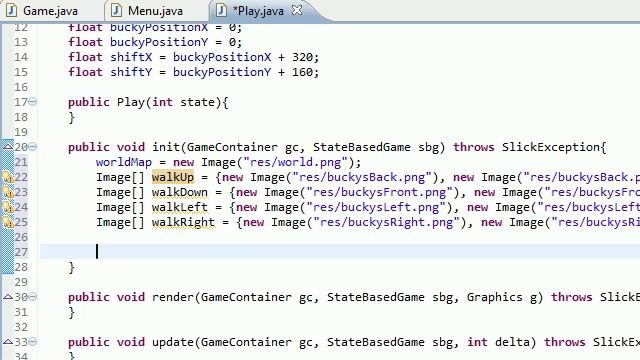This screenshot has height=360, width=640.
Task: Click the "res/world.png" string
Action: coord(297,162)
